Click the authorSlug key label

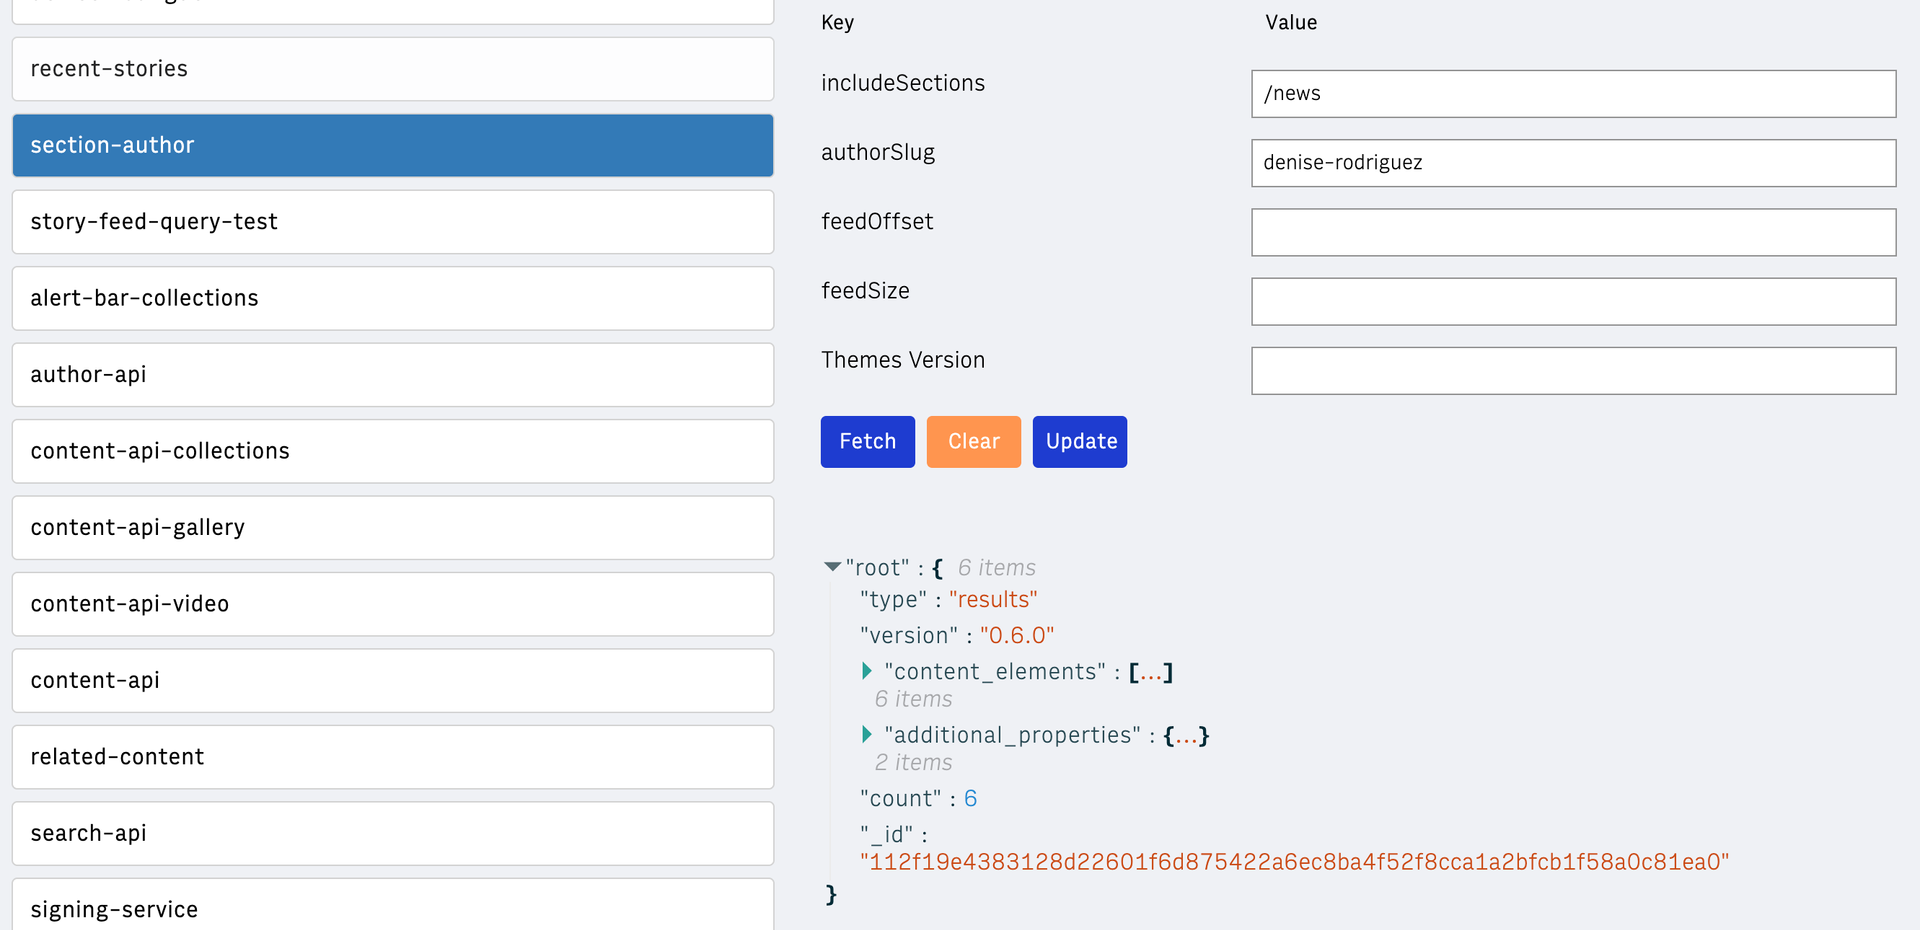(x=878, y=152)
